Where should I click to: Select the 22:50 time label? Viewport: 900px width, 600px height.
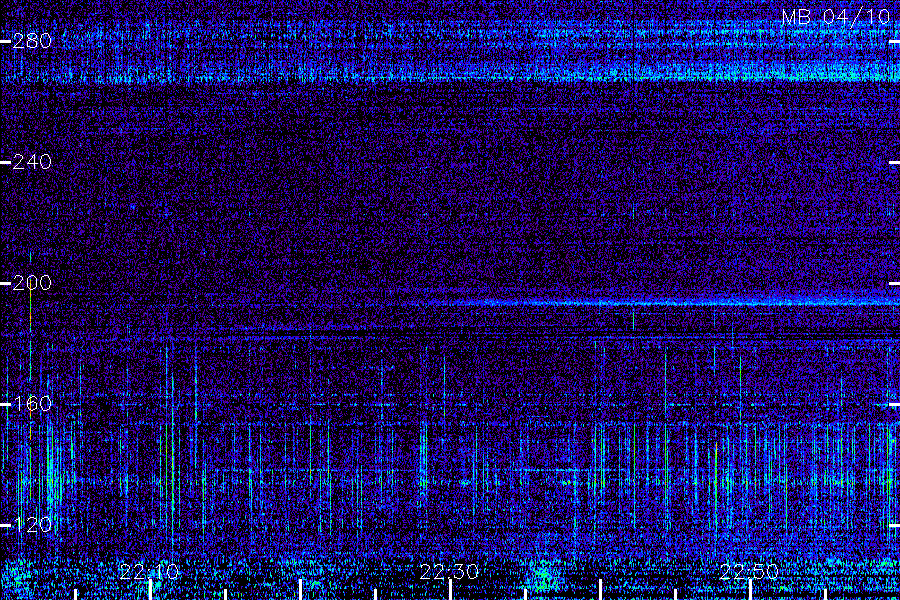[x=749, y=572]
